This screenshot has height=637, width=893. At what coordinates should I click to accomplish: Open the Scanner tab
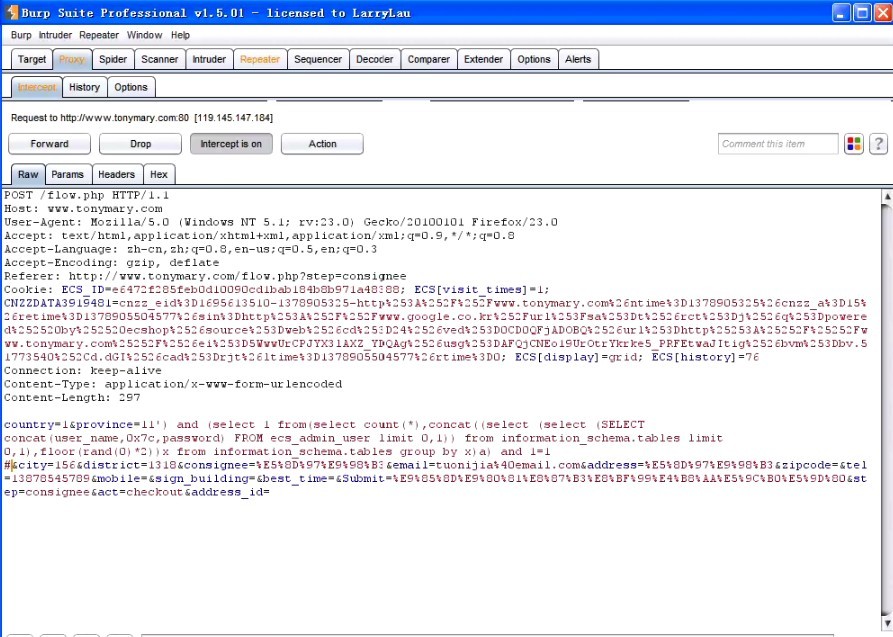159,59
